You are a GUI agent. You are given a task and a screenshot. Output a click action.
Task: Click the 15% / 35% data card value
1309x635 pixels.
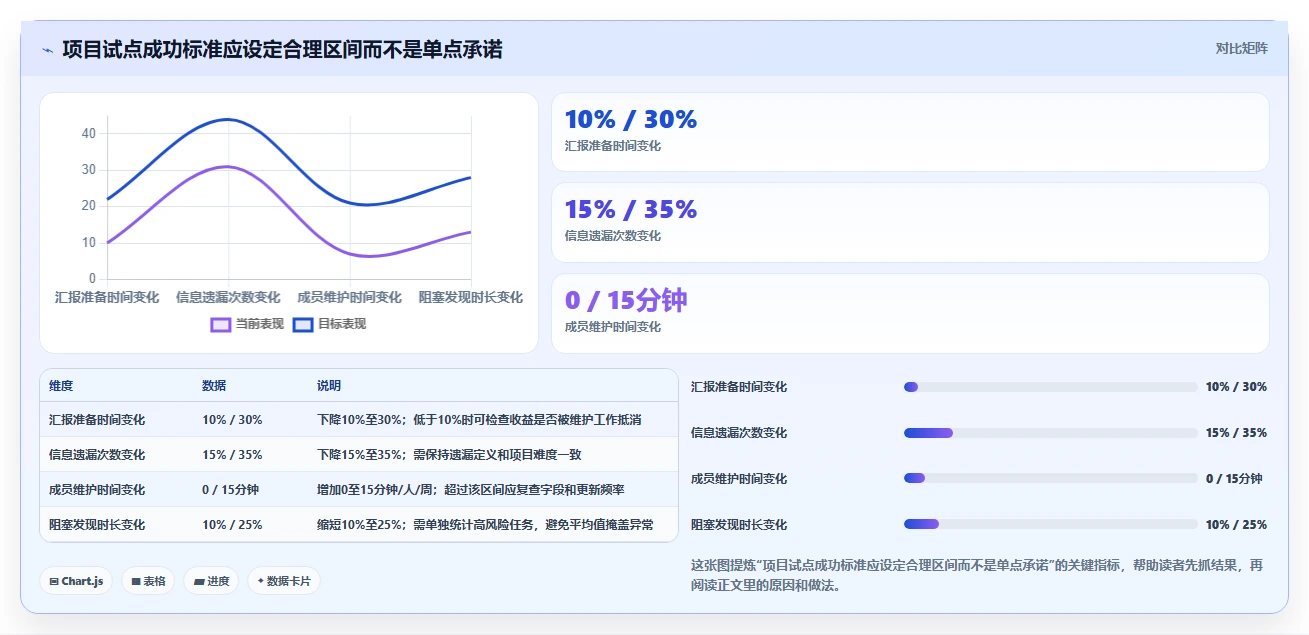[x=631, y=209]
